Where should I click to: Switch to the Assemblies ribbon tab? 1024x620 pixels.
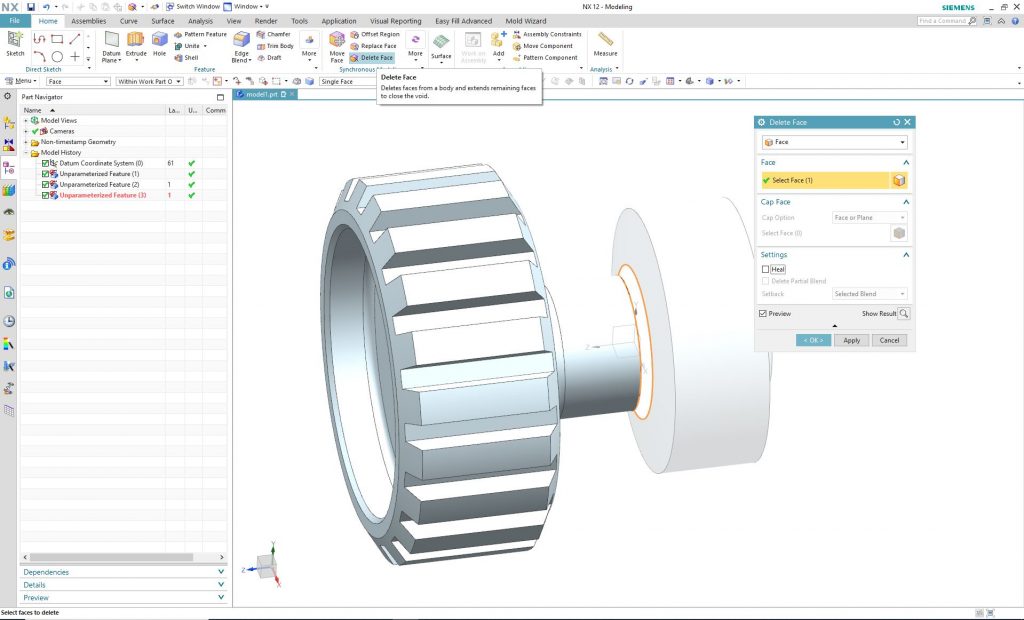88,20
